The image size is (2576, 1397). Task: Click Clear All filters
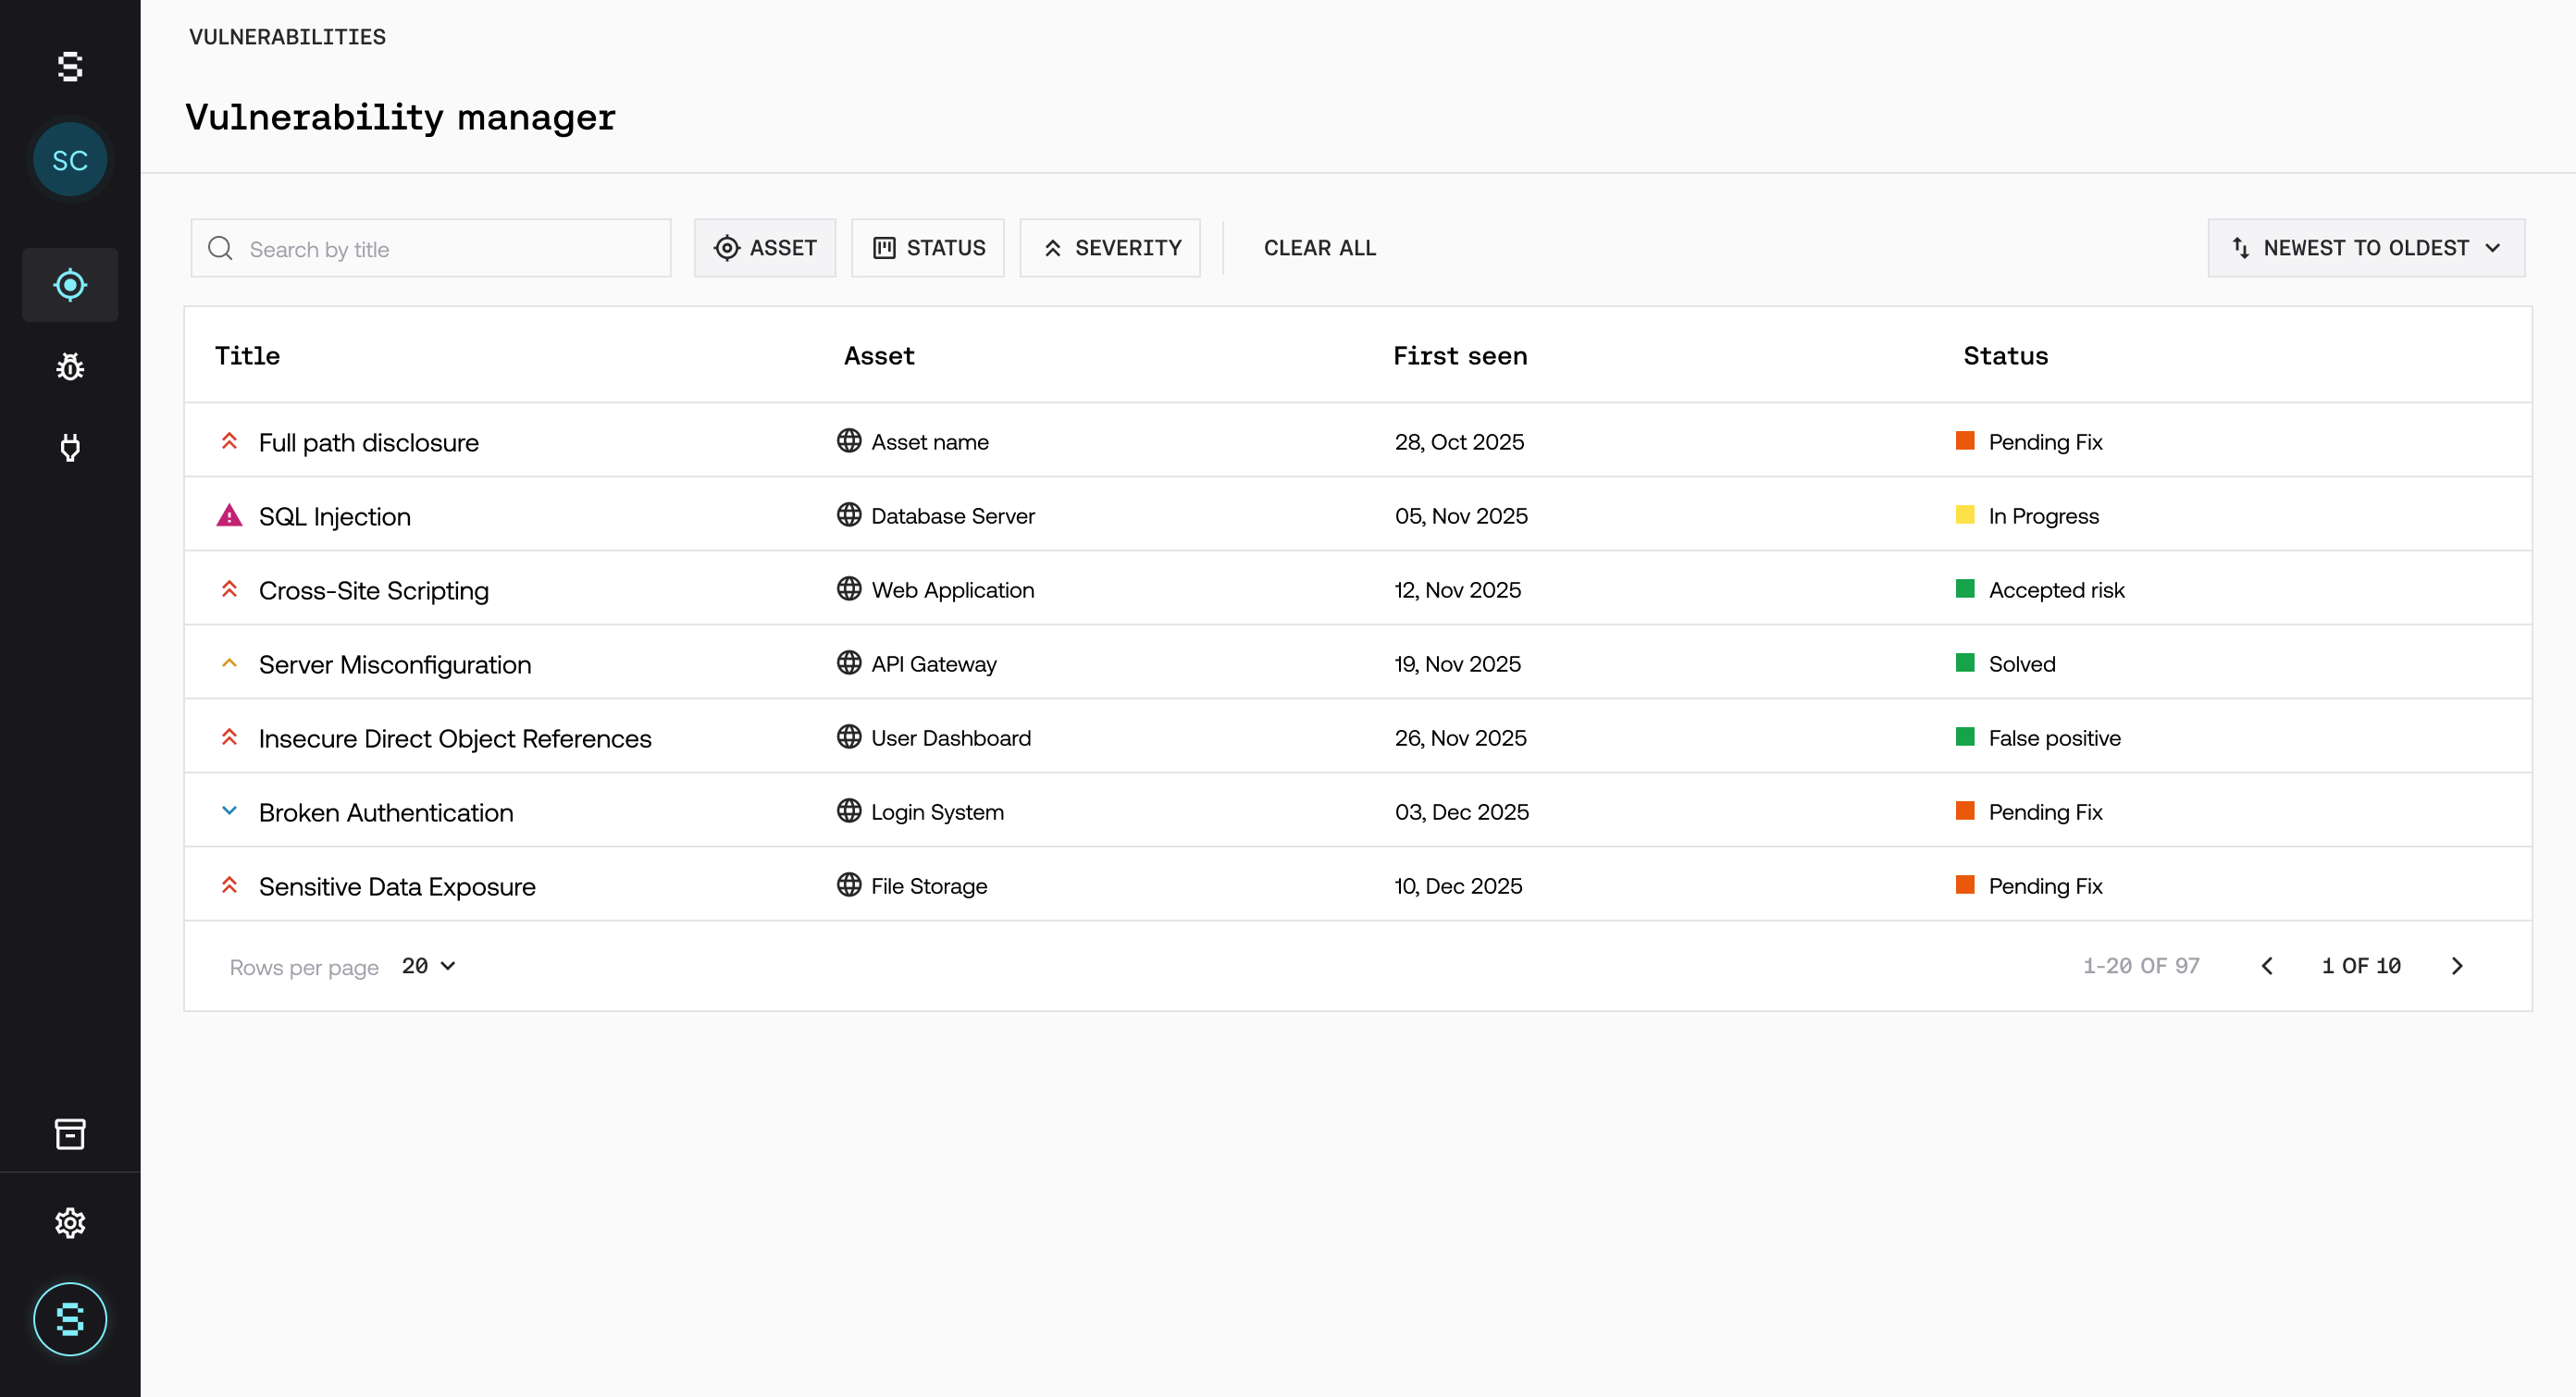[1319, 247]
